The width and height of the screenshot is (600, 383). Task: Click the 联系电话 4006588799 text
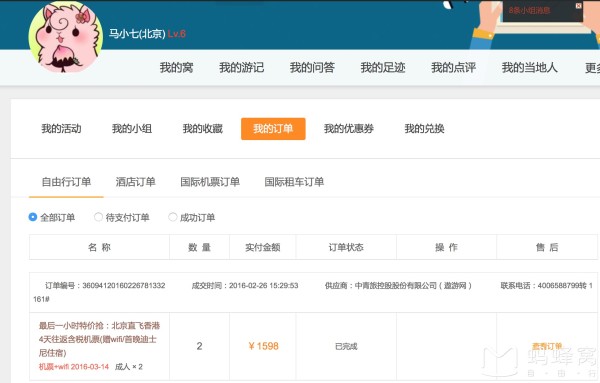546,285
